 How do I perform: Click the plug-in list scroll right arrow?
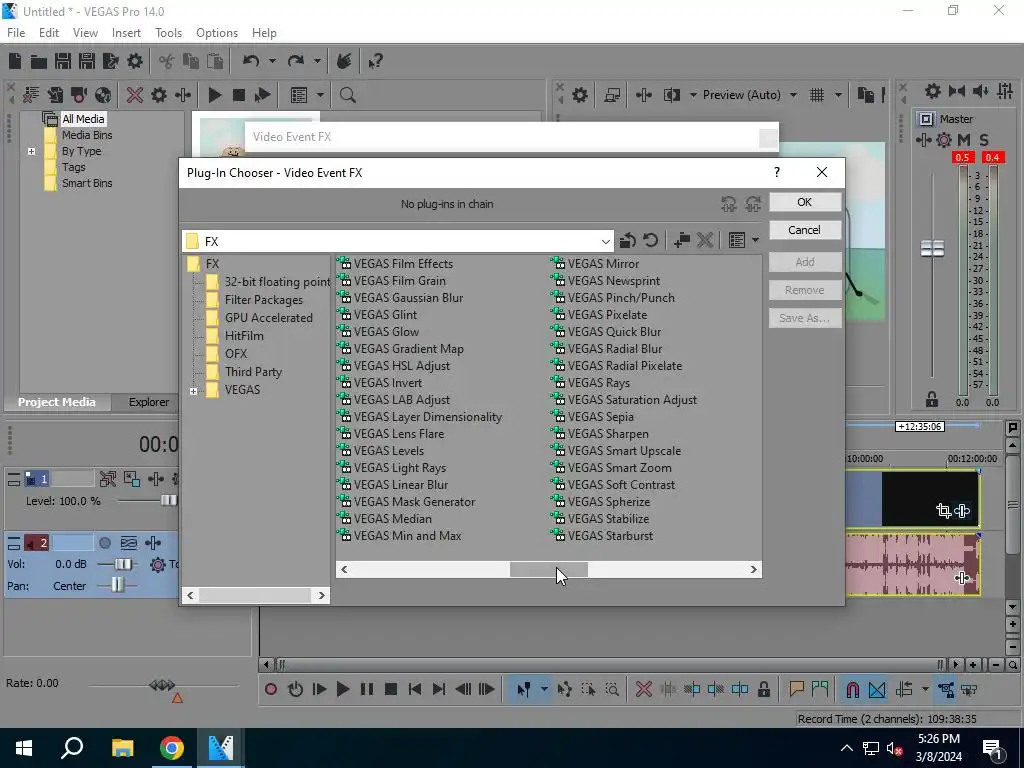pos(753,569)
